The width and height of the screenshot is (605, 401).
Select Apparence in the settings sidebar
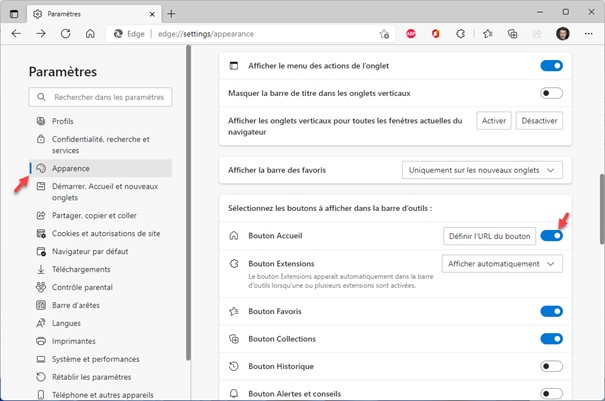[x=70, y=168]
